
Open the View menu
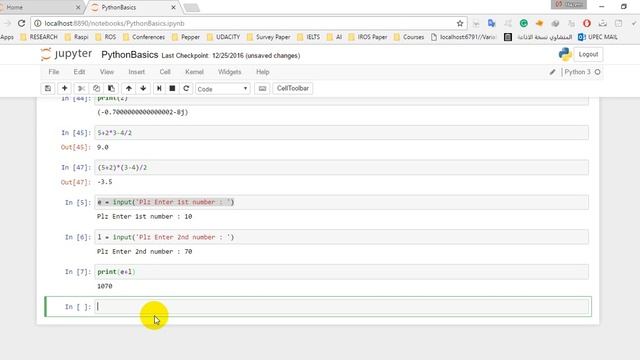[x=107, y=72]
